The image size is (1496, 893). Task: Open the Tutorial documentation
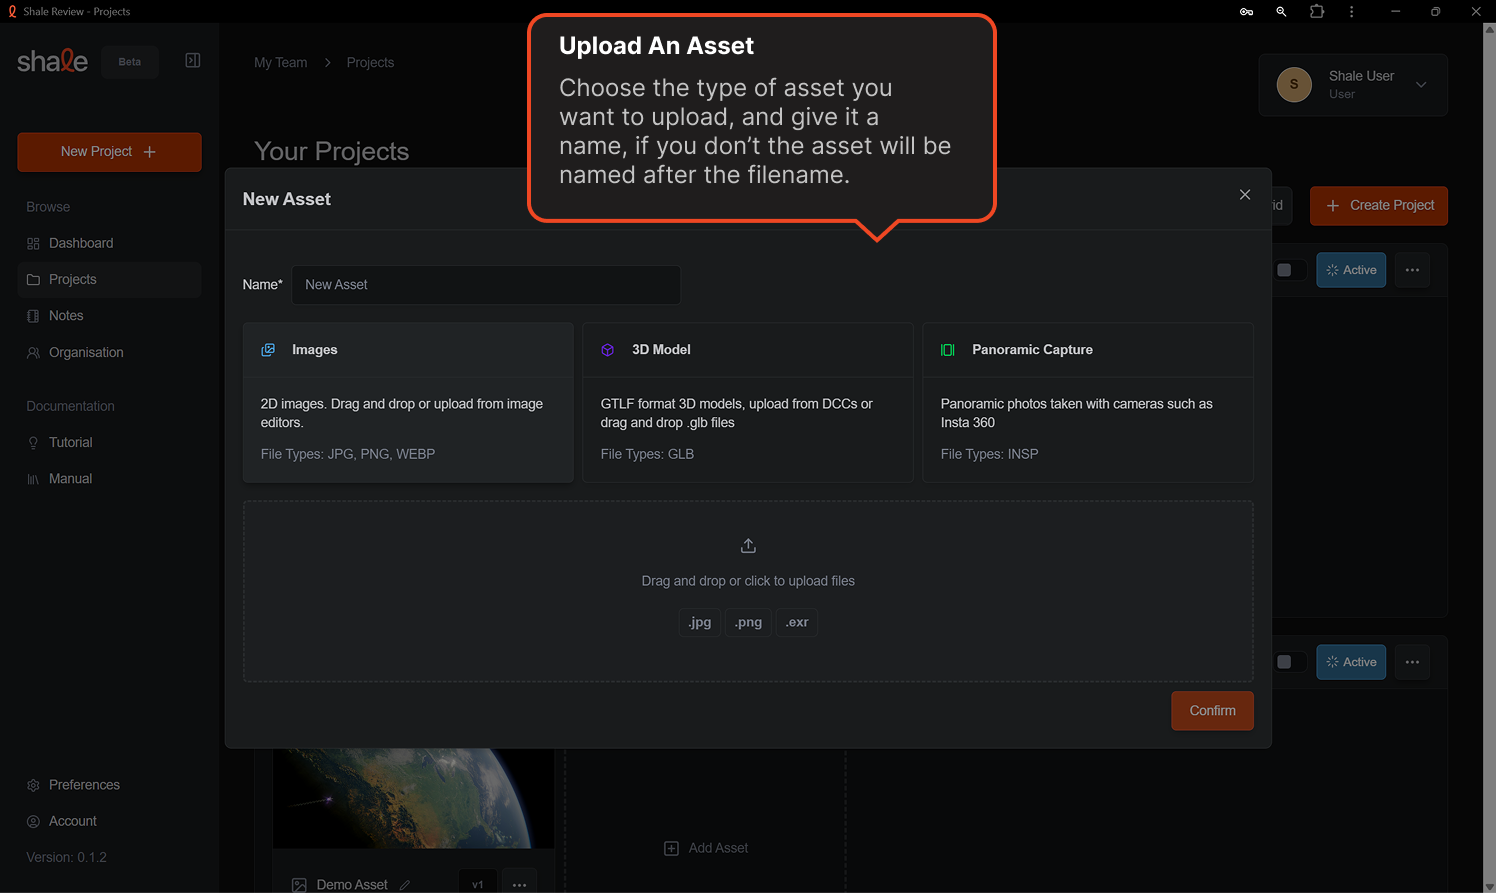[x=109, y=442]
